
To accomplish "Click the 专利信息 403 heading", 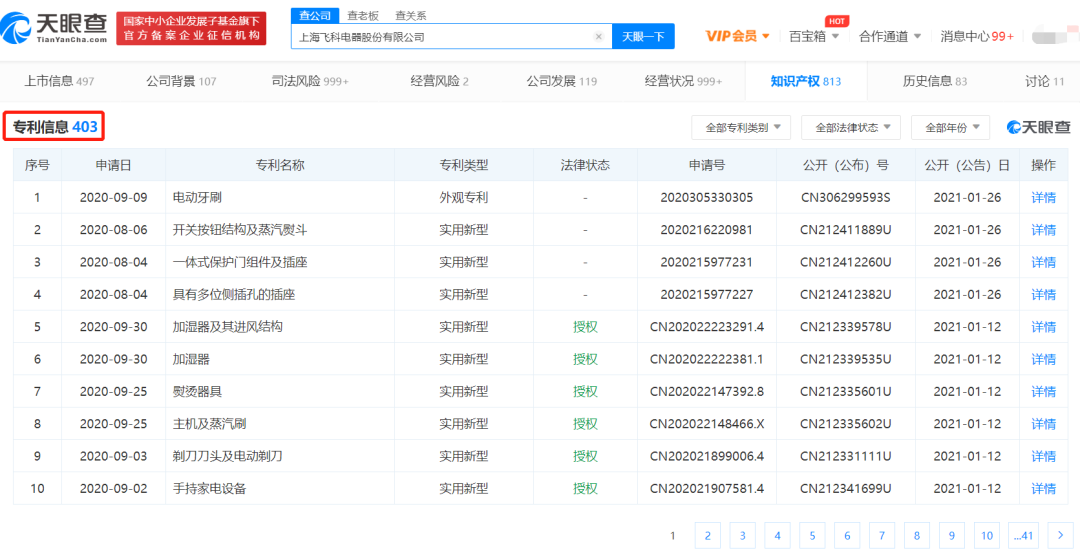I will click(x=55, y=127).
